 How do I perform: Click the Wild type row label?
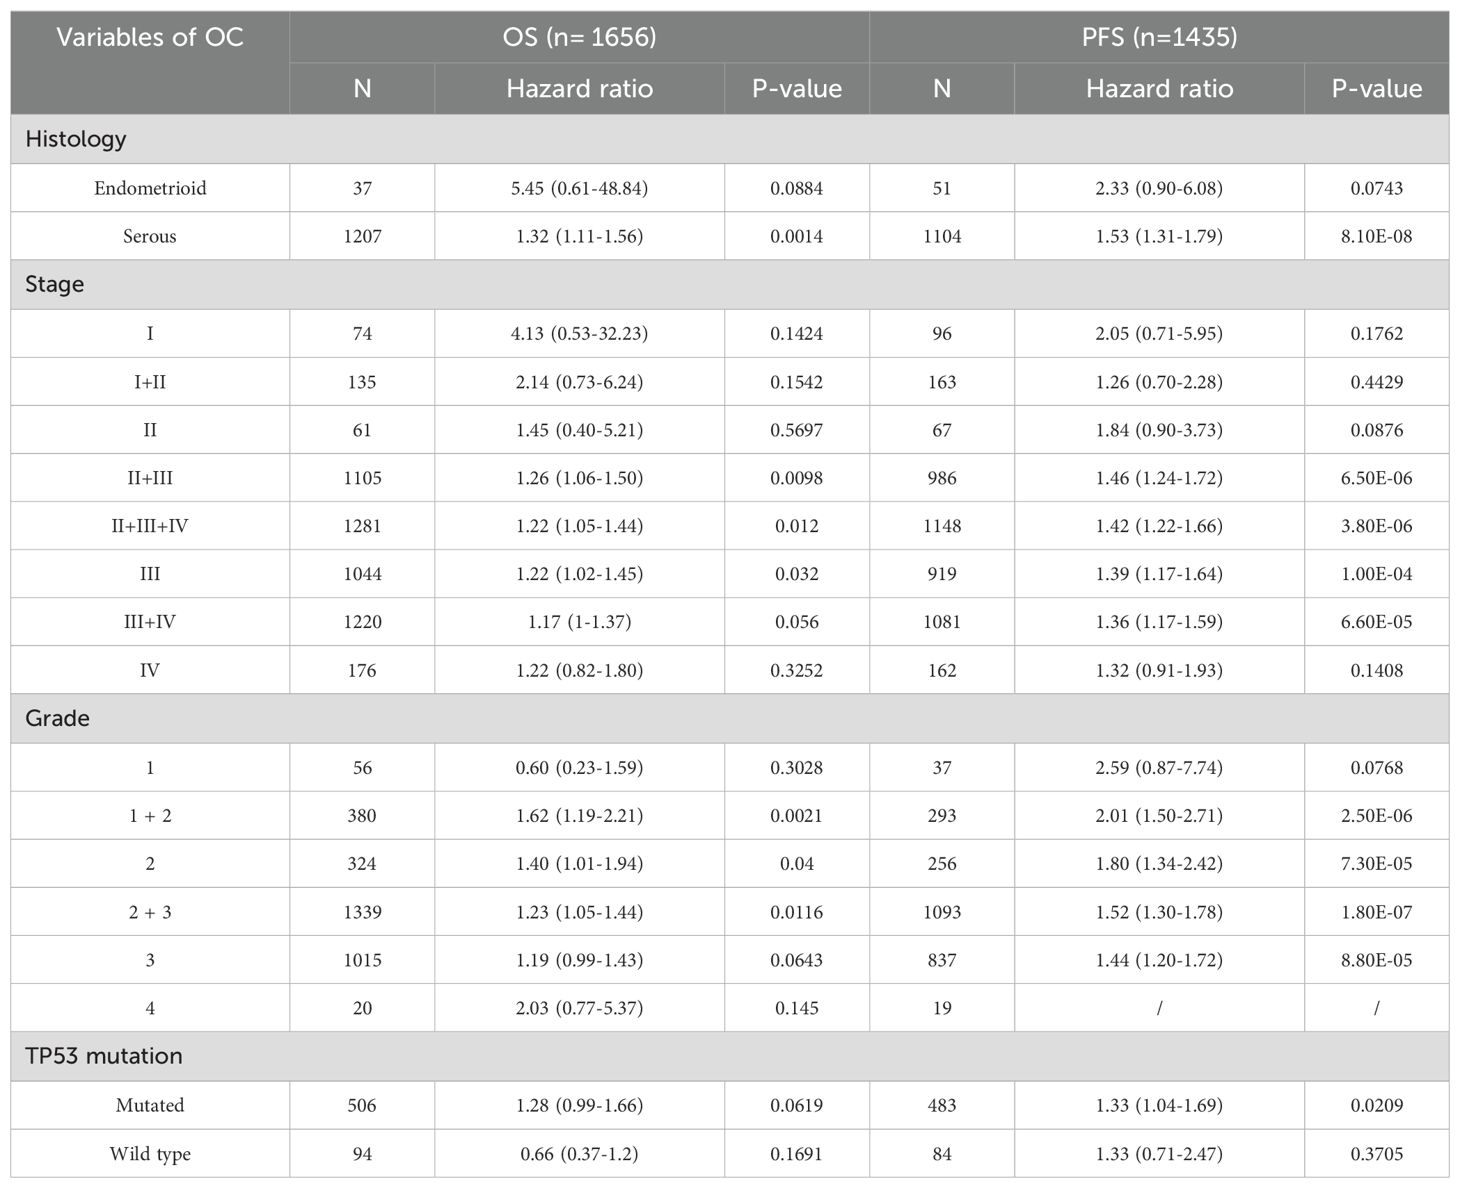click(150, 1154)
